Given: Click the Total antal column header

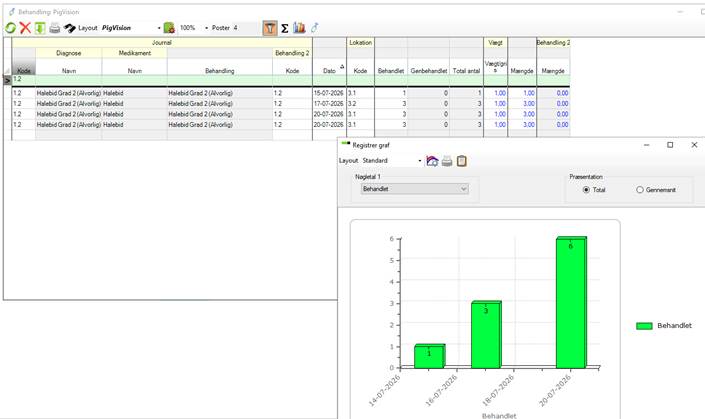Looking at the screenshot, I should click(x=466, y=71).
